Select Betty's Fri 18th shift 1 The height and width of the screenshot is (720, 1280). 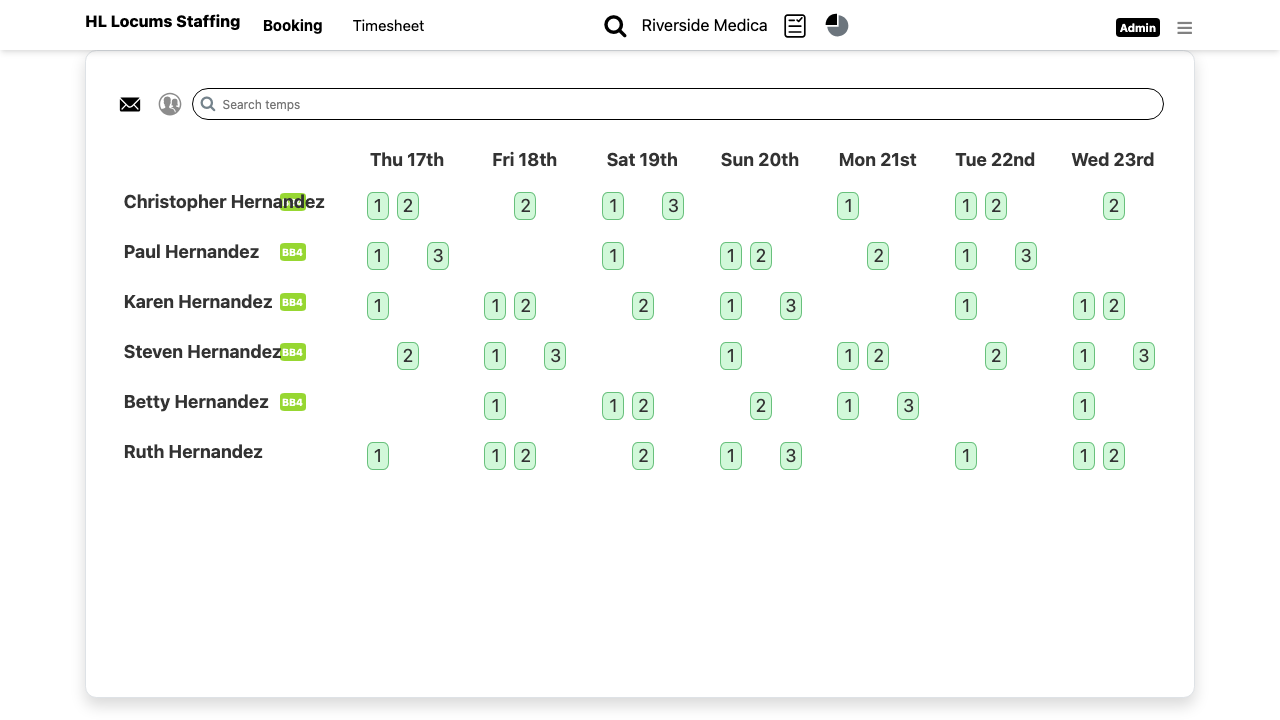(495, 406)
